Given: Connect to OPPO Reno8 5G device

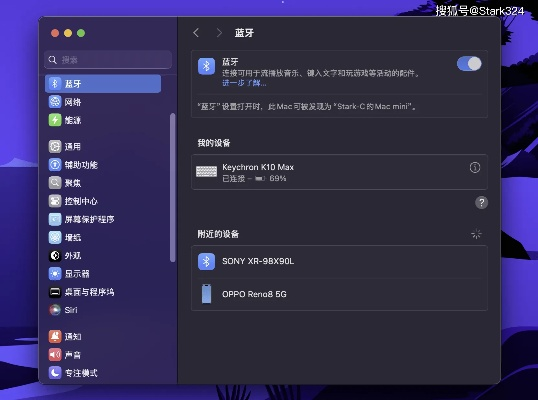Looking at the screenshot, I should coord(339,294).
